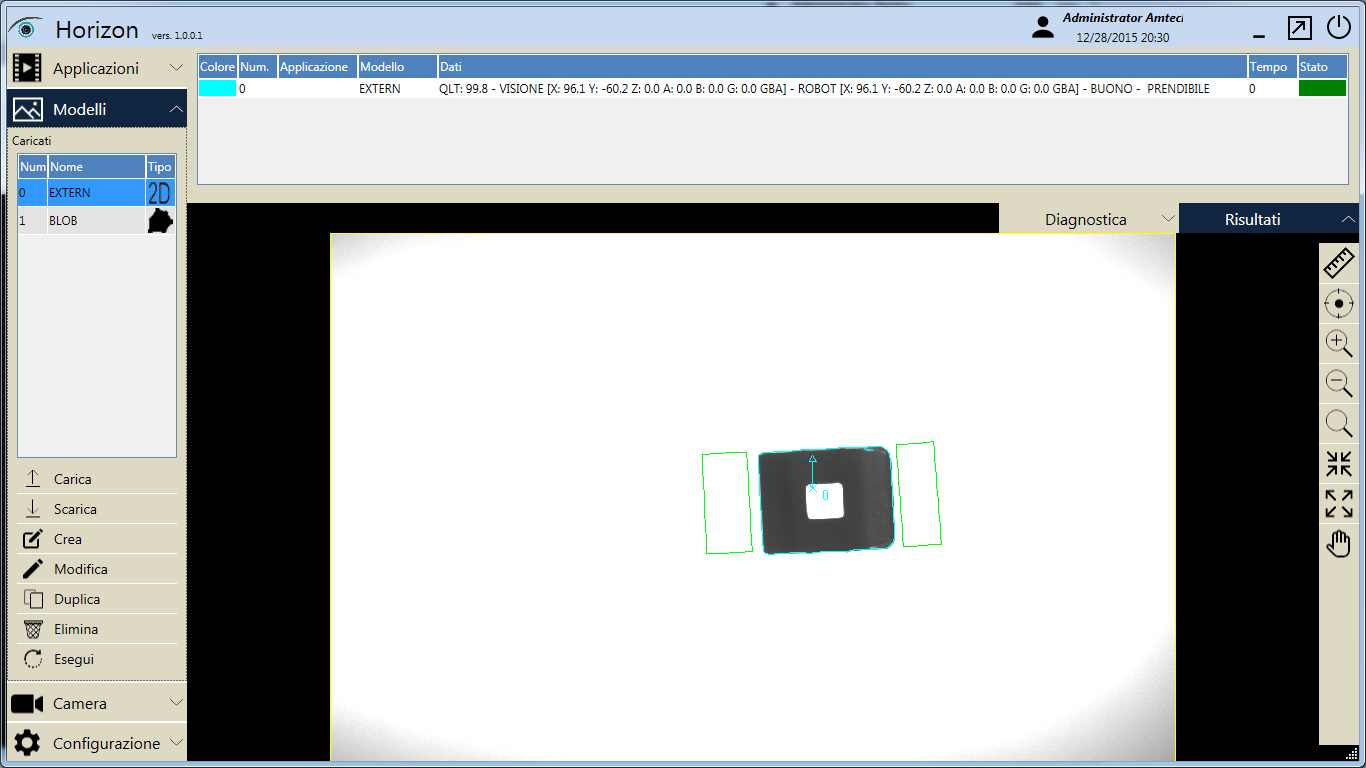
Task: Click the green Stato indicator
Action: click(1322, 89)
